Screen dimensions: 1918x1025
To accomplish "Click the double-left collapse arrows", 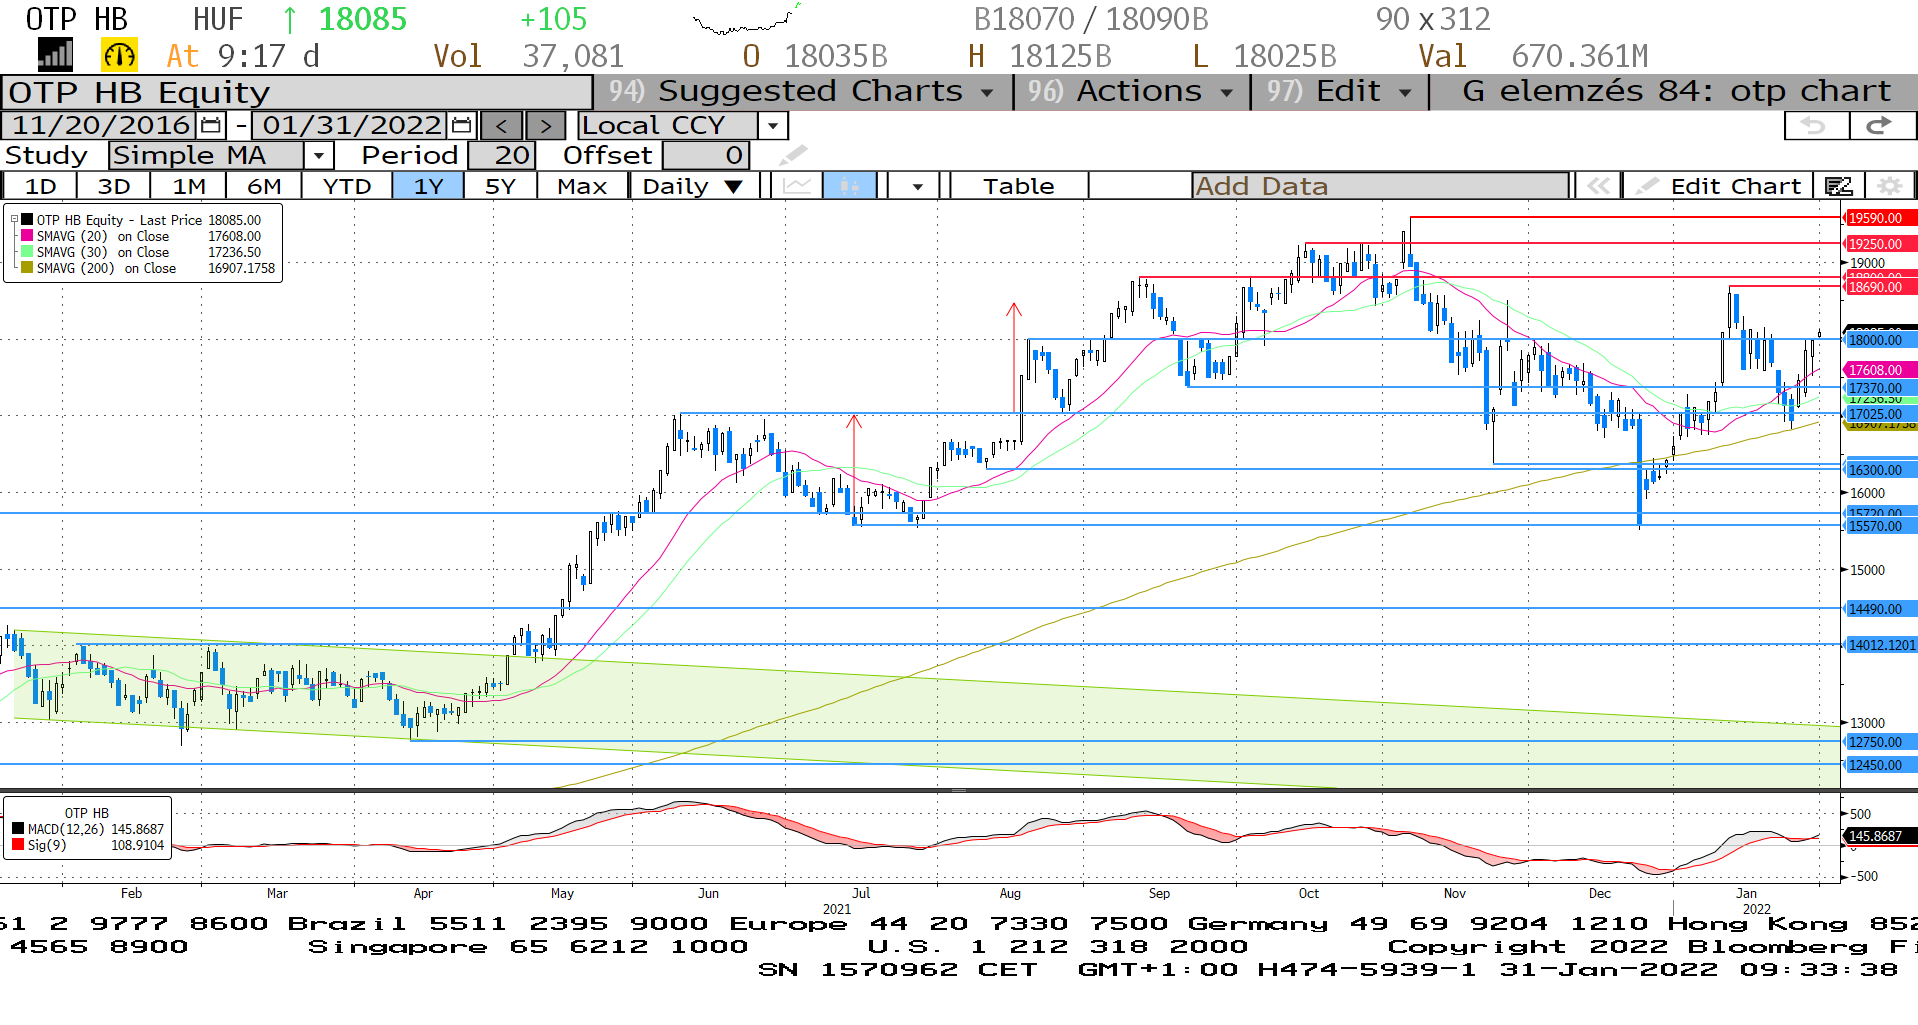I will [x=1598, y=186].
